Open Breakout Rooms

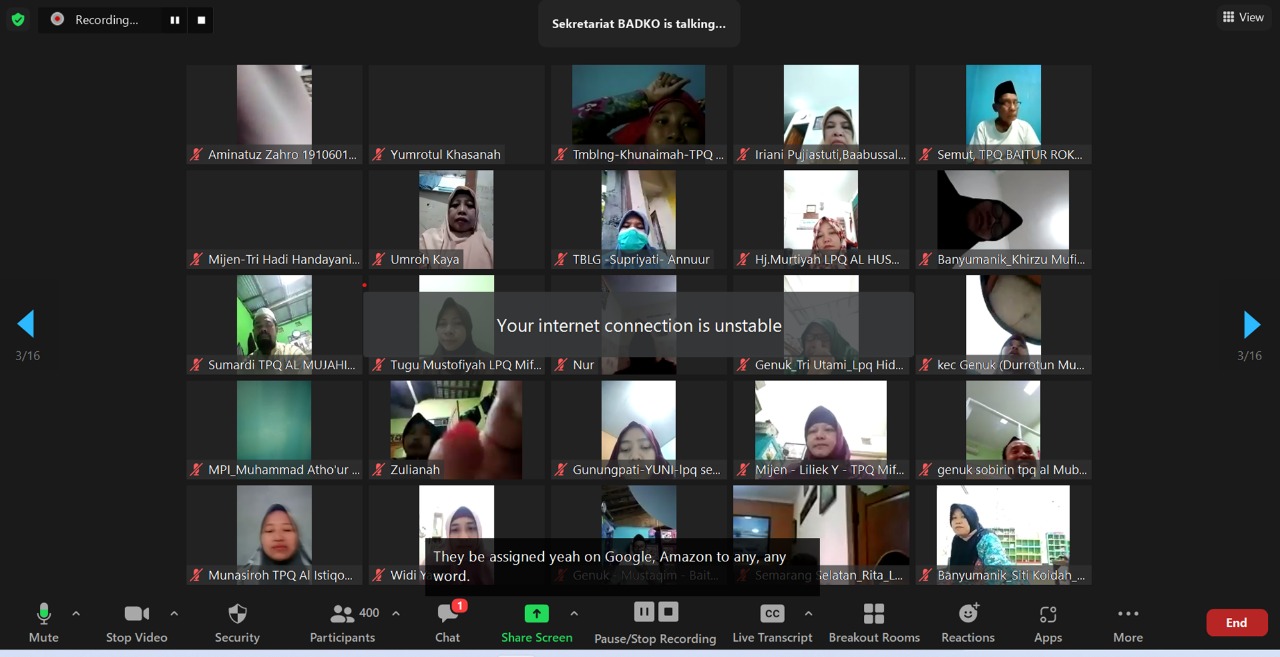[874, 623]
